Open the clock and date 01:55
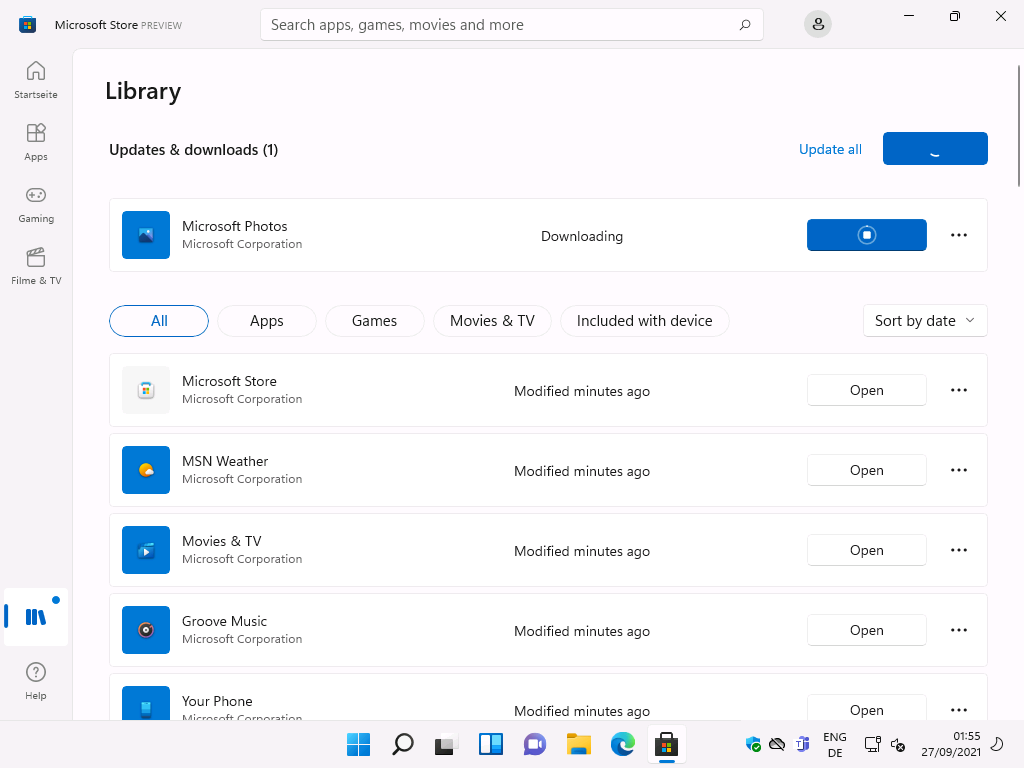1024x768 pixels. pos(951,744)
